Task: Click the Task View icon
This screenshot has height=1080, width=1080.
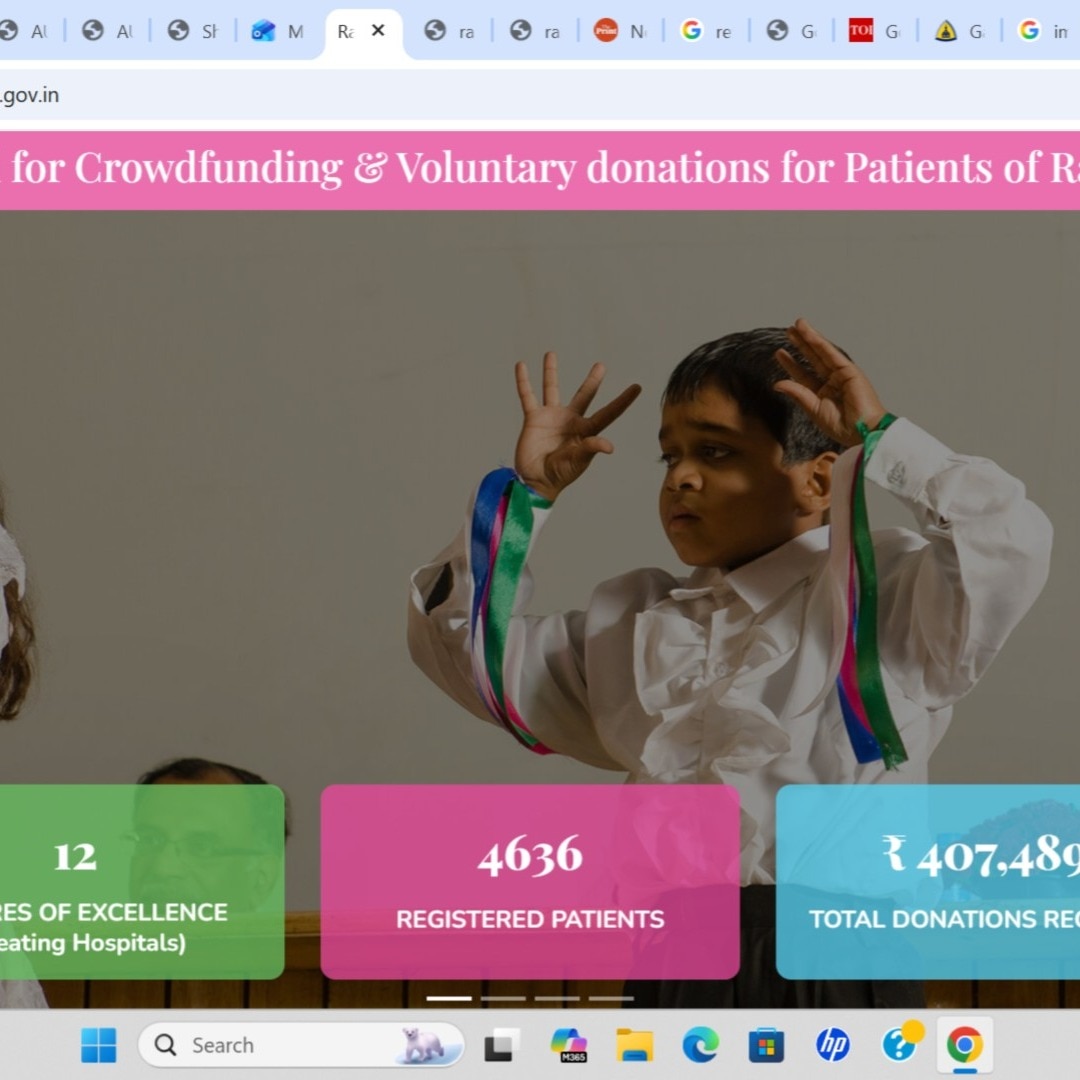Action: 502,1045
